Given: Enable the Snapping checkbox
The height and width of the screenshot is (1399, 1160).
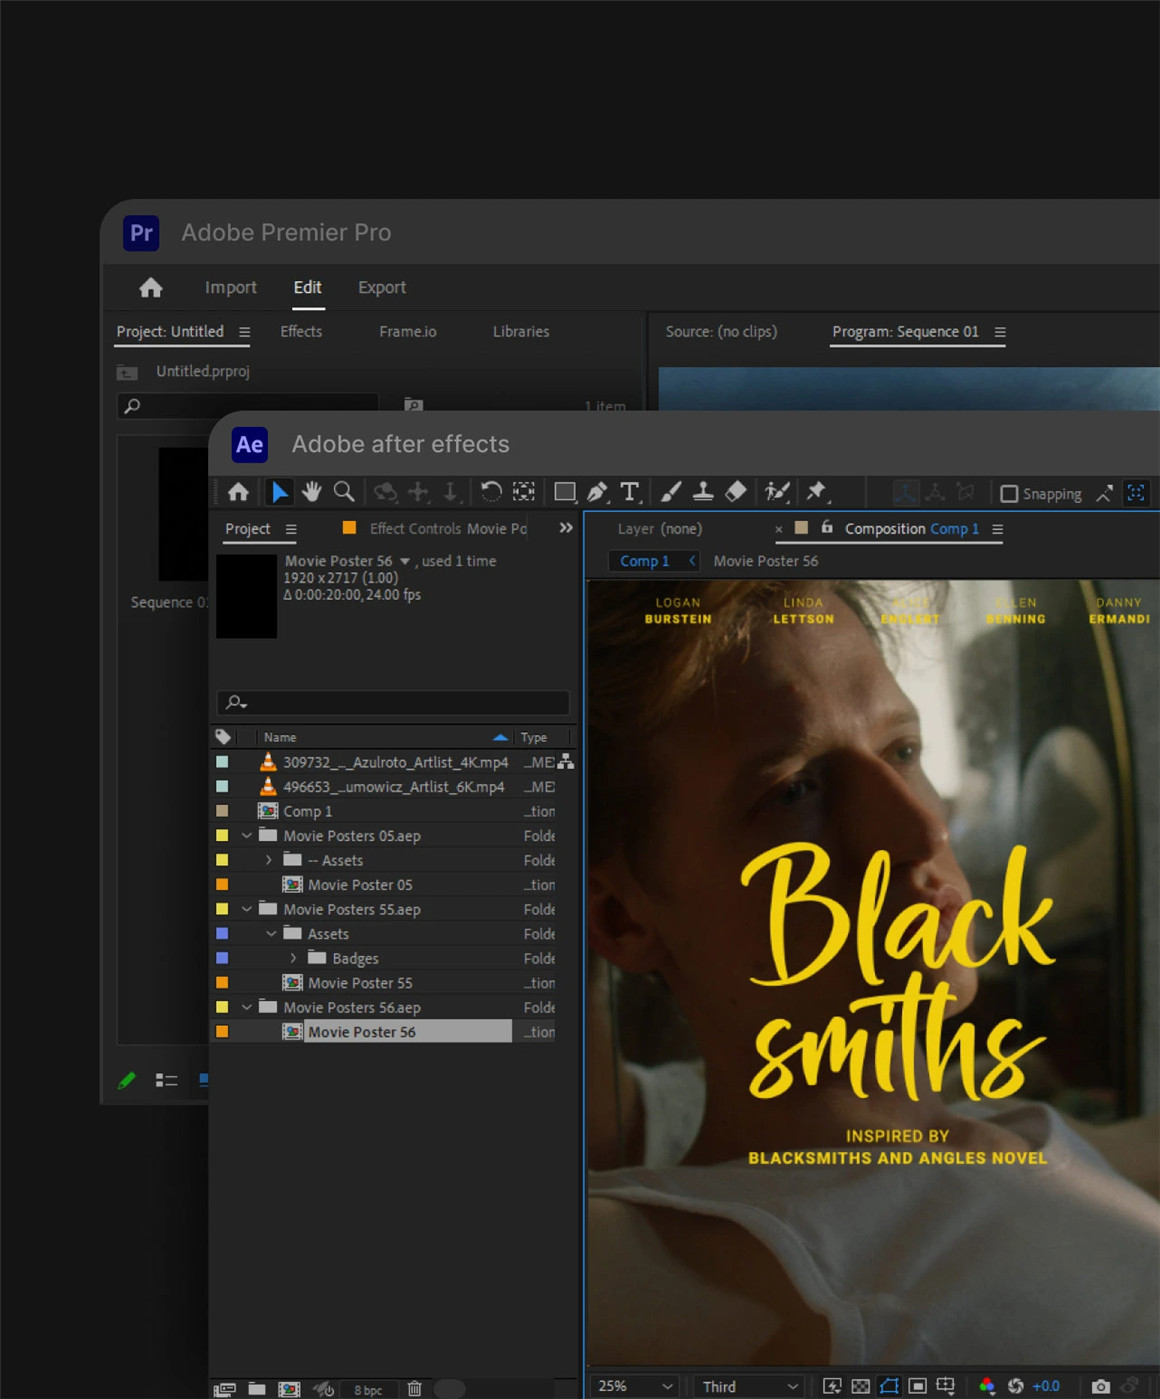Looking at the screenshot, I should [1009, 494].
